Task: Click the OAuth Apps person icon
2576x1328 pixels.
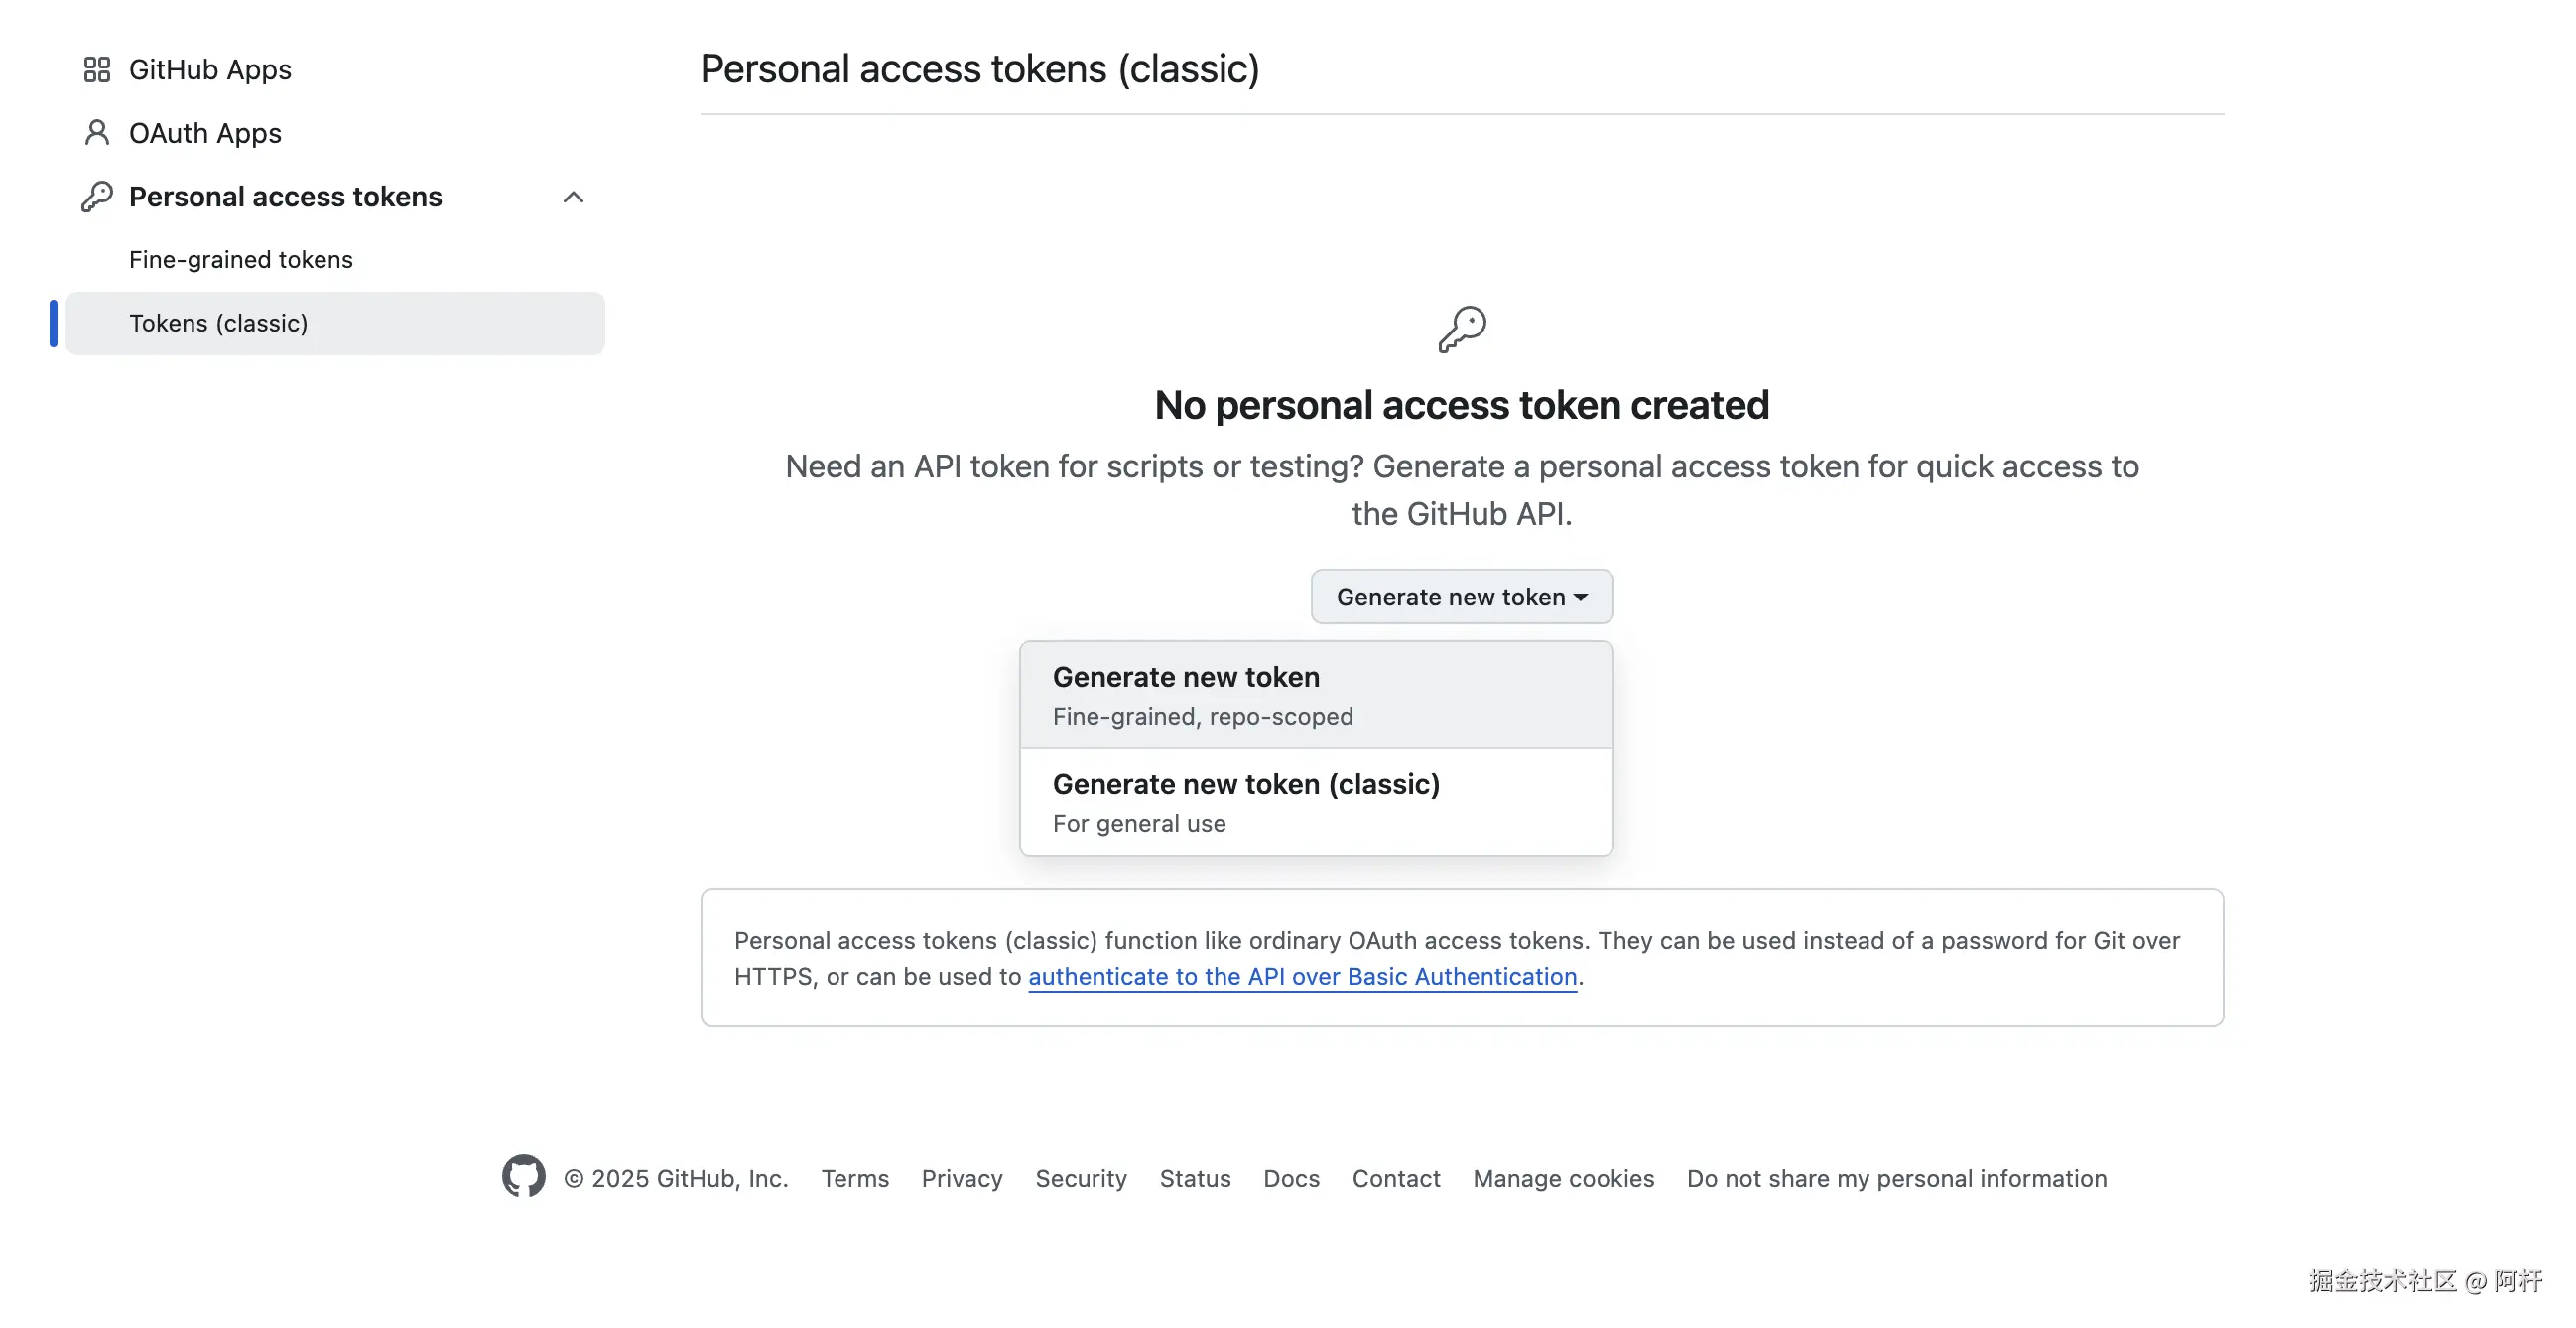Action: [x=96, y=133]
